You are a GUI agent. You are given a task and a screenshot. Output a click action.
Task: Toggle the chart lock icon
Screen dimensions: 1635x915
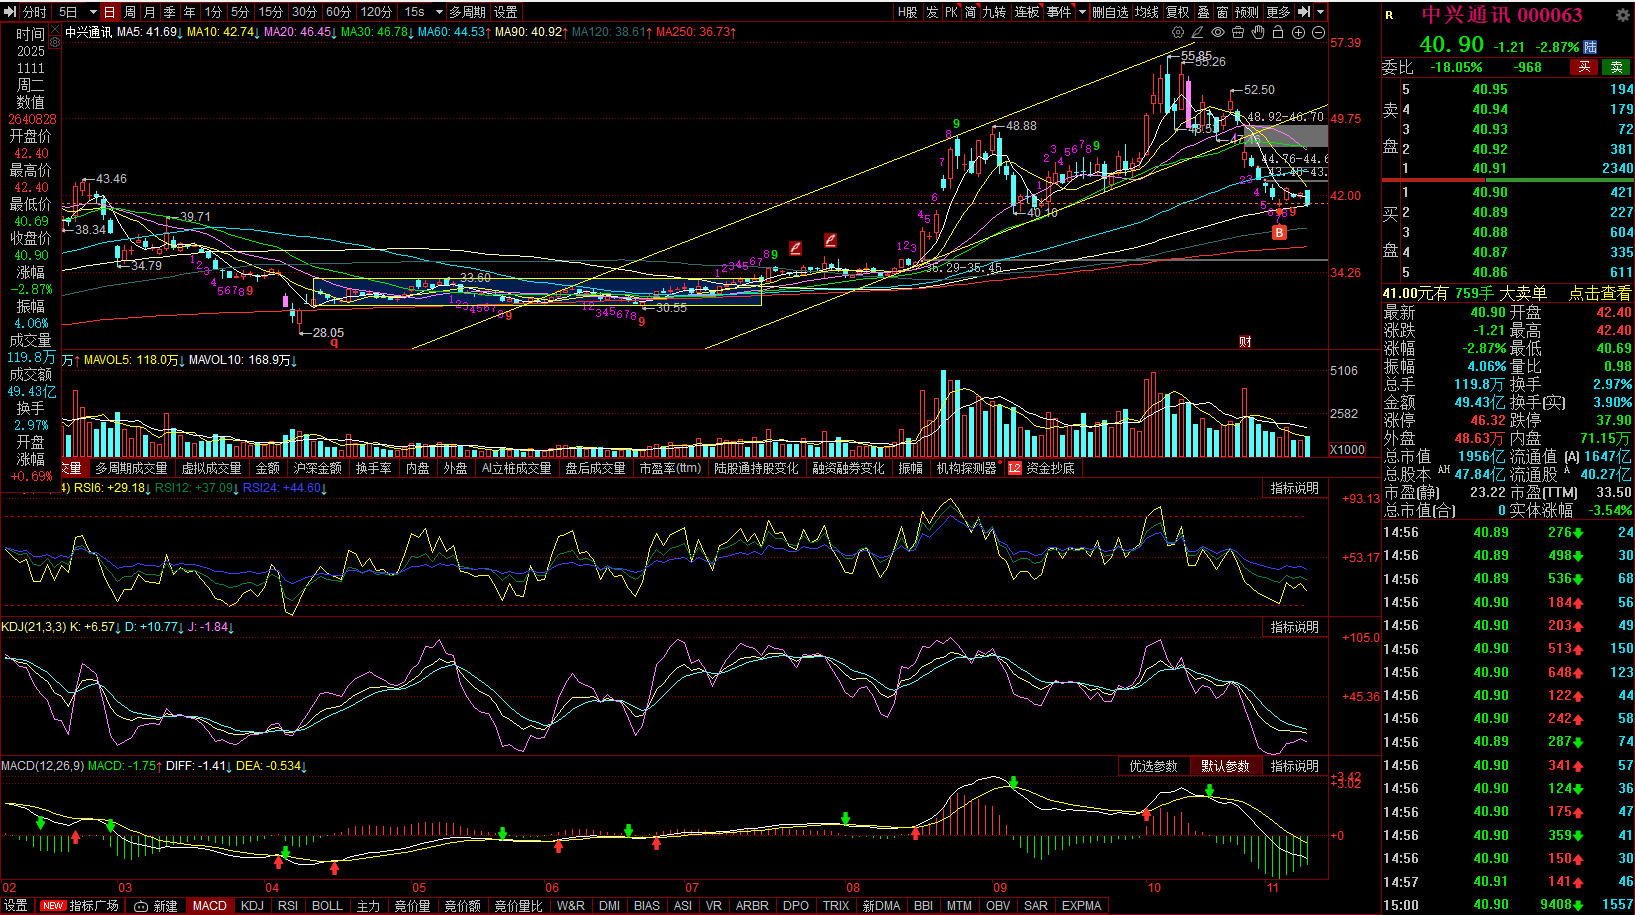[x=1278, y=33]
